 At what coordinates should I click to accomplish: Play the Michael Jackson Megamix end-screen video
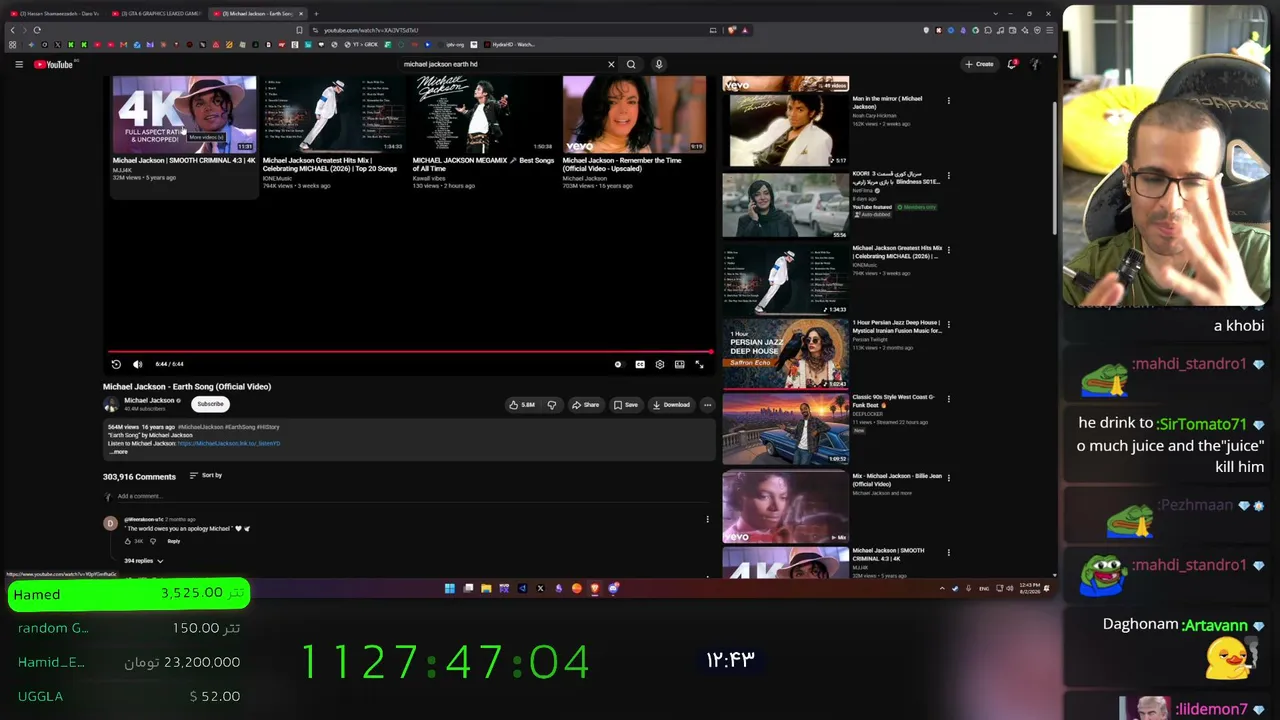click(x=484, y=114)
